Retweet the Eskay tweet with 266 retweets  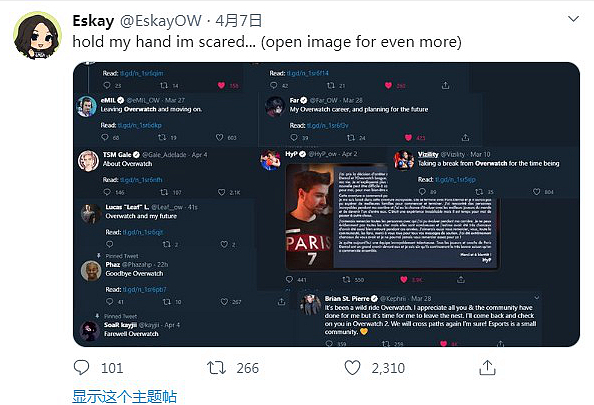pyautogui.click(x=216, y=368)
